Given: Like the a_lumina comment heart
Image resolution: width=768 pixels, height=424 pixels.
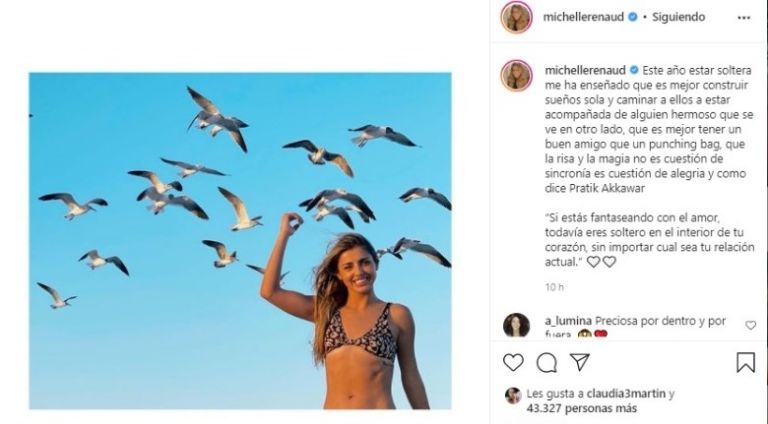Looking at the screenshot, I should click(751, 325).
